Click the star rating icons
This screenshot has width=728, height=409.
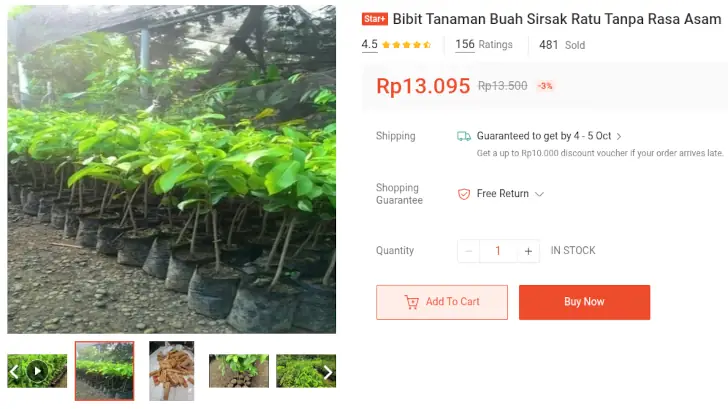406,45
